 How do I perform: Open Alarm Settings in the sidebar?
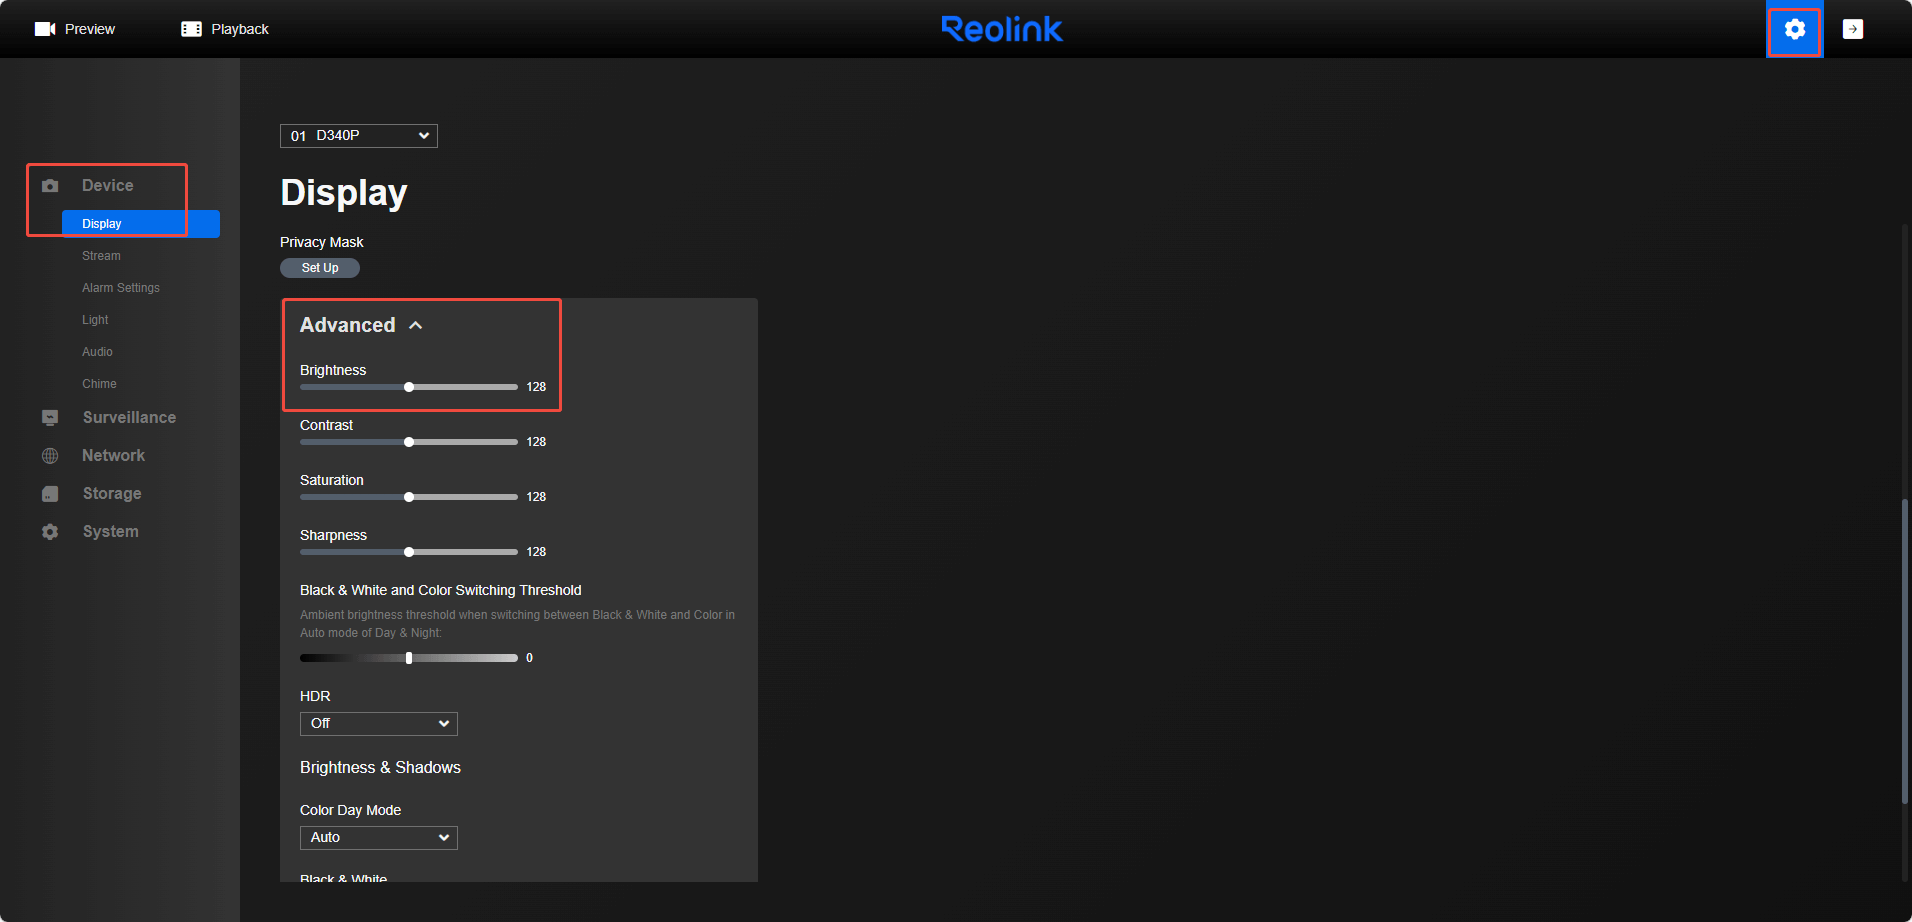[x=121, y=288]
